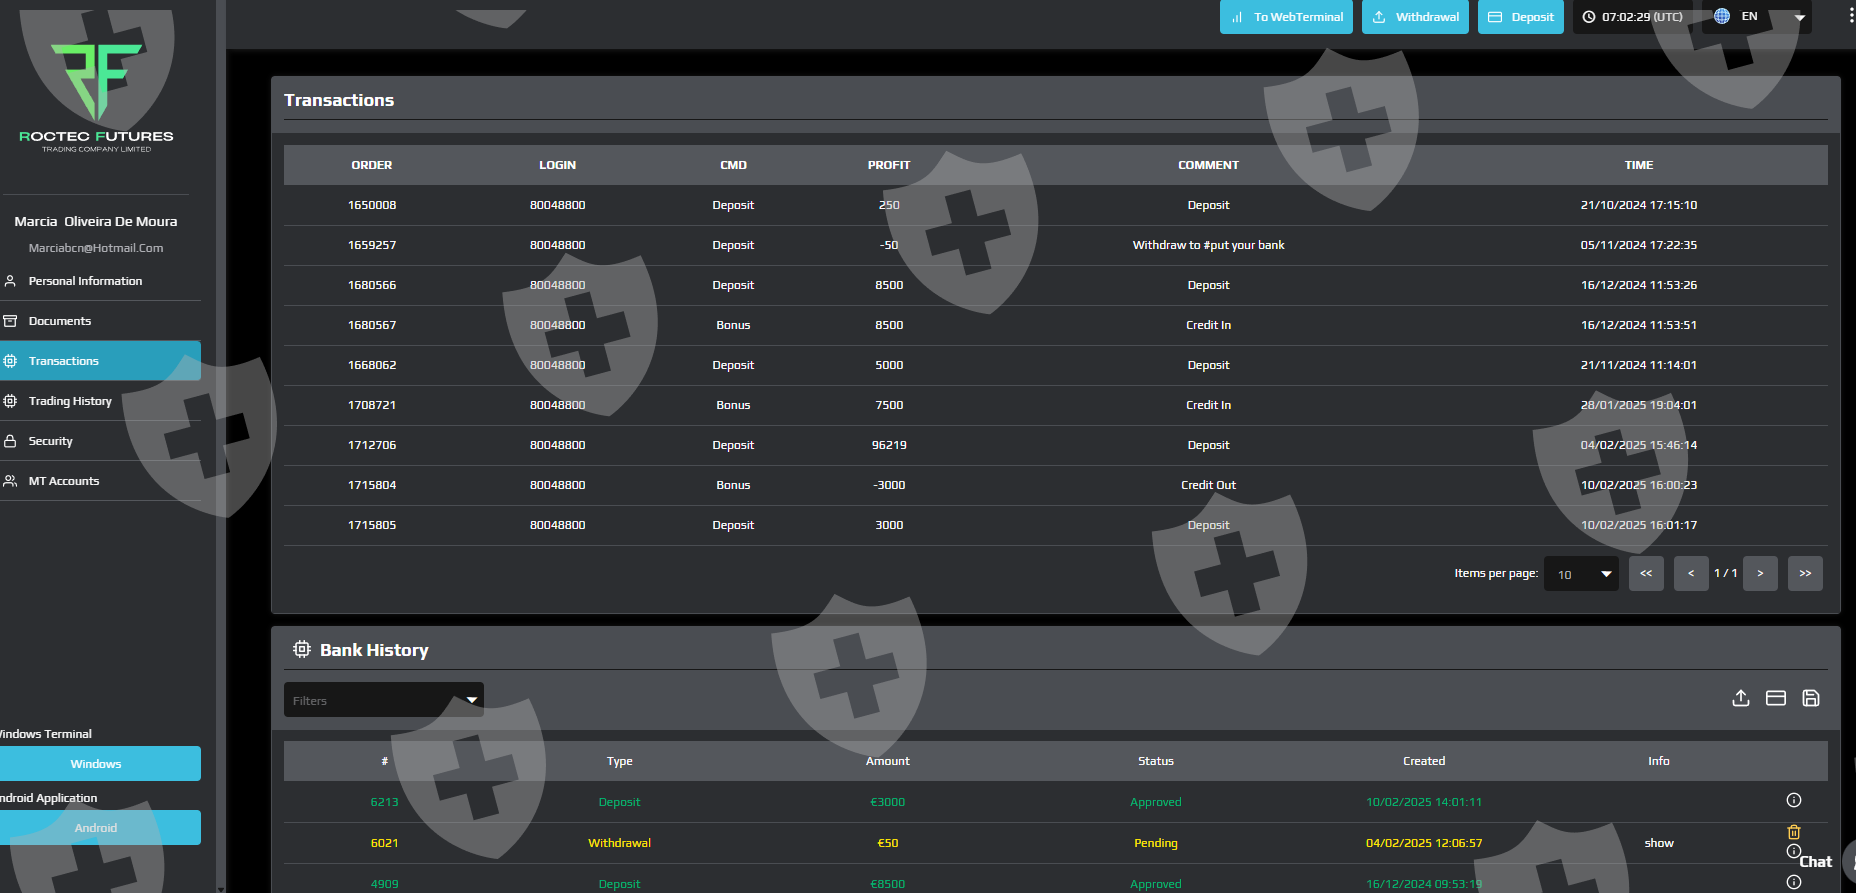Click the trash icon for withdrawal 6021
The image size is (1856, 893).
(1794, 832)
